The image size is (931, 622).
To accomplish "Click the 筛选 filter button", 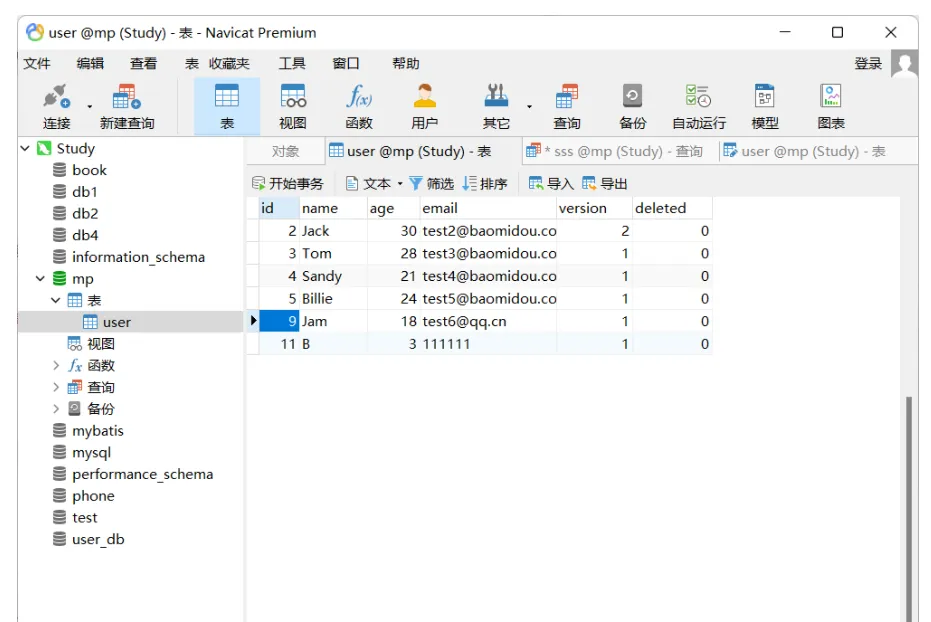I will coord(432,184).
